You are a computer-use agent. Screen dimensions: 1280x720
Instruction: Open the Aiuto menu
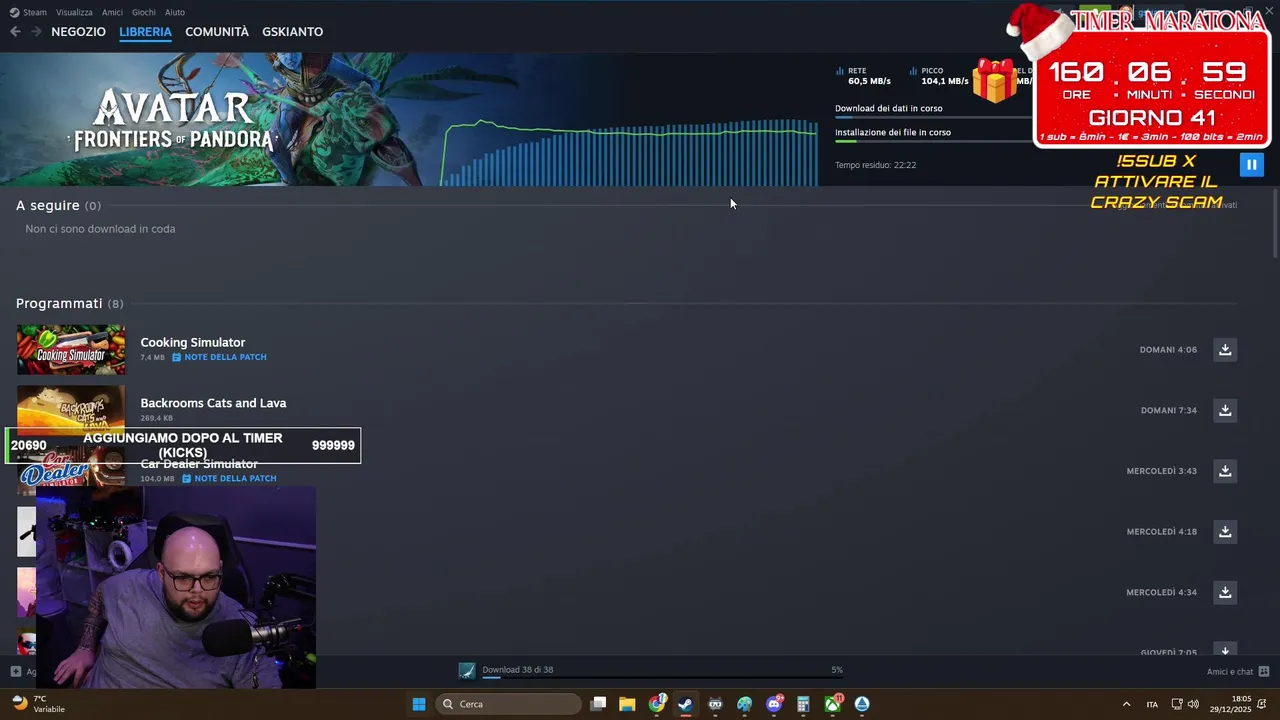pyautogui.click(x=175, y=12)
